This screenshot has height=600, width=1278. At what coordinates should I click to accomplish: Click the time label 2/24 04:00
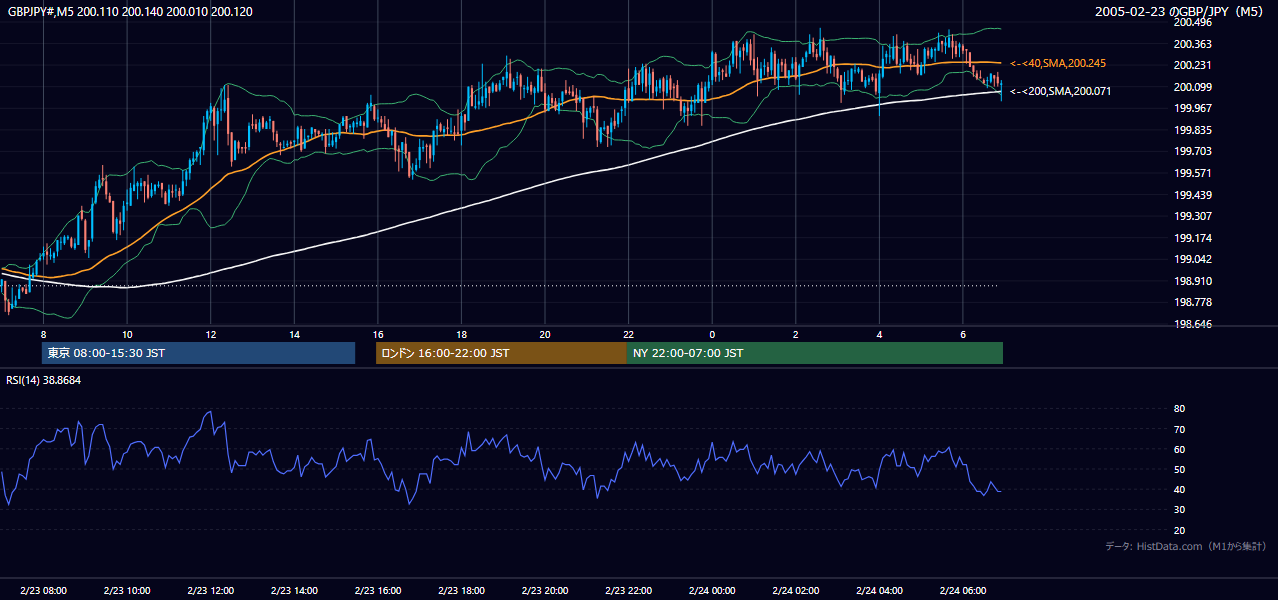click(x=879, y=590)
